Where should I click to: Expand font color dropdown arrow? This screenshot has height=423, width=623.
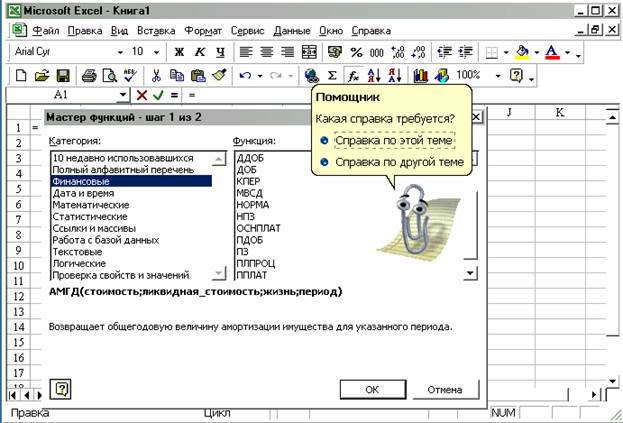(x=568, y=52)
